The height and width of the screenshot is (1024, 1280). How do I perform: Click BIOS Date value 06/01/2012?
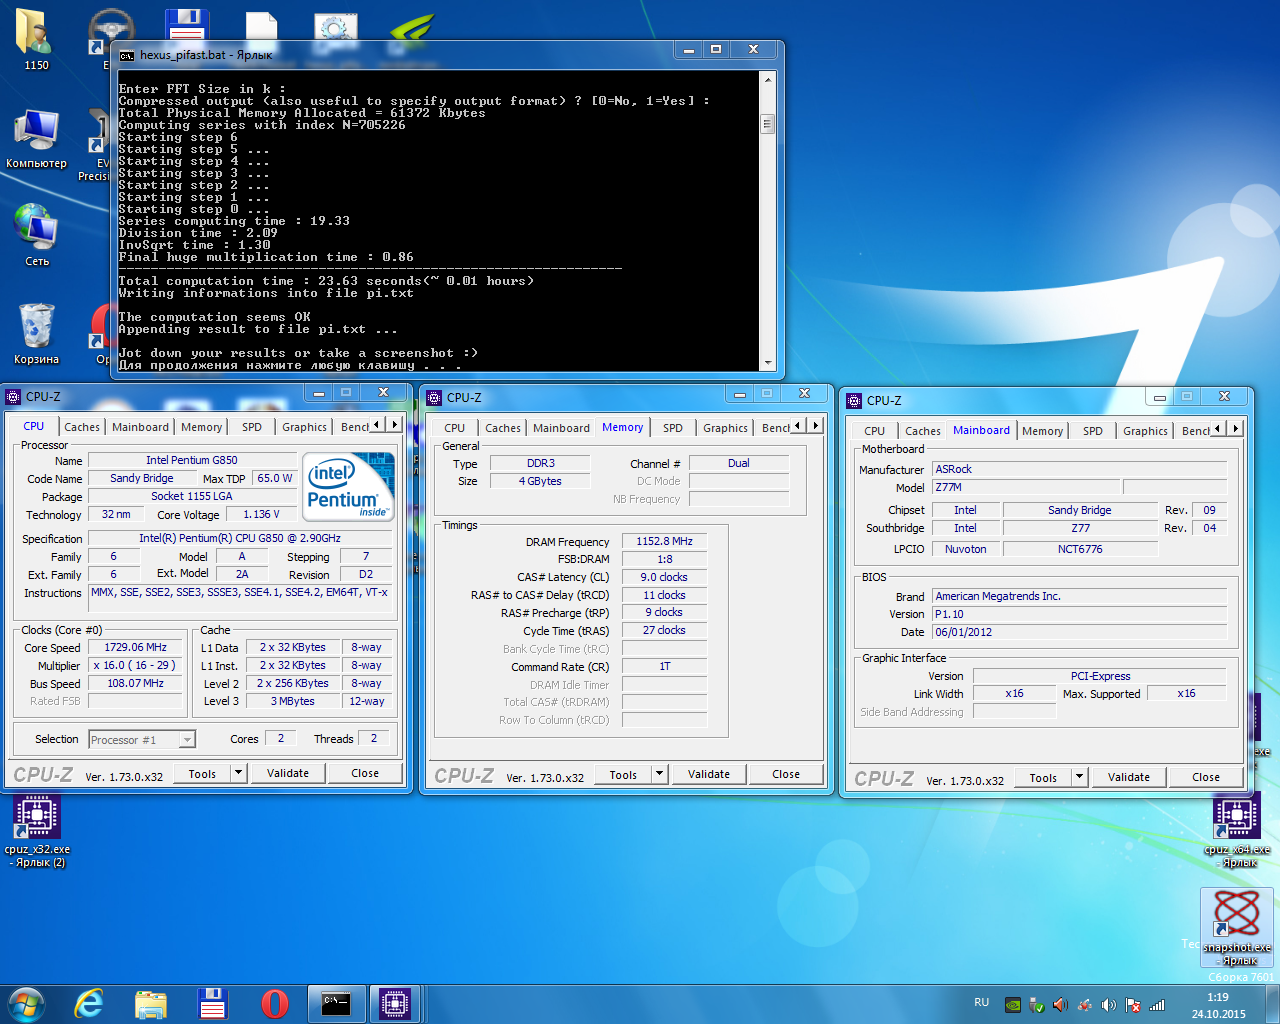click(x=1079, y=632)
